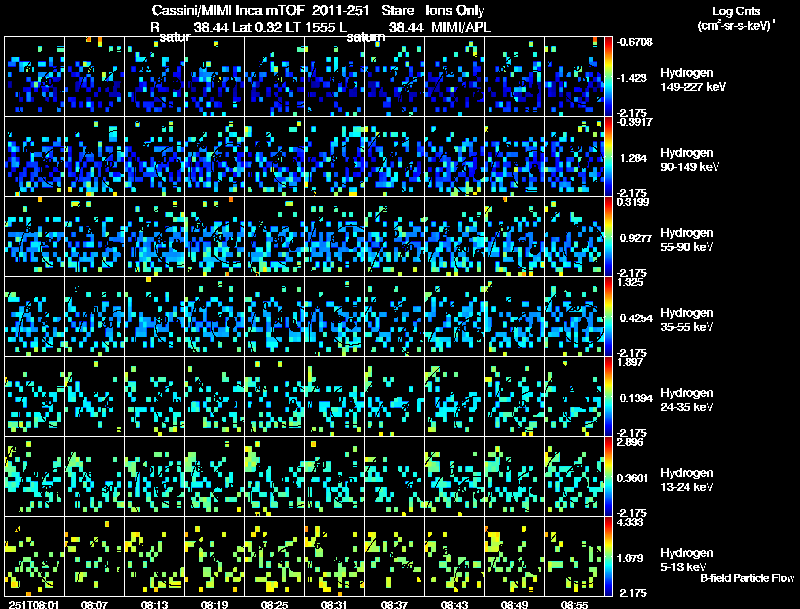Viewport: 800px width, 609px height.
Task: Click the color bar beside Hydrogen 5-13 keV
Action: [x=608, y=557]
